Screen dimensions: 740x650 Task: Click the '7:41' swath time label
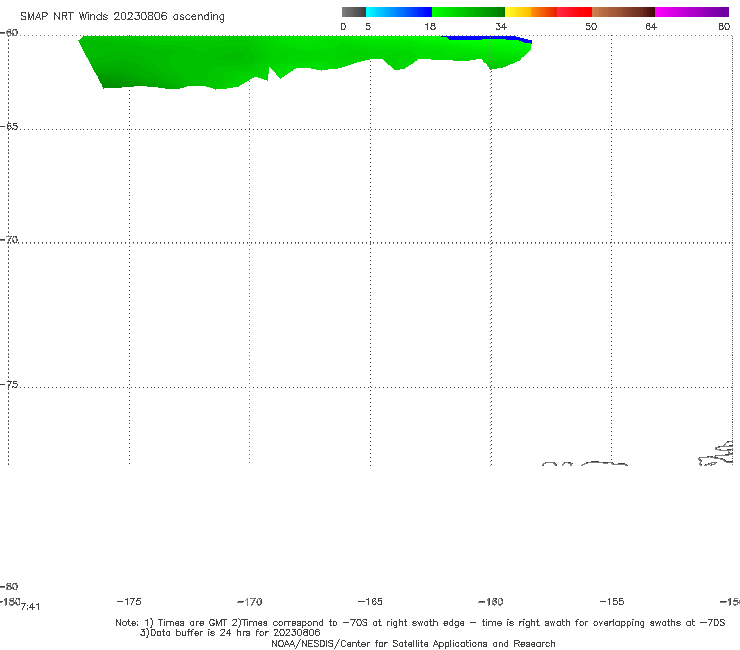pos(31,607)
